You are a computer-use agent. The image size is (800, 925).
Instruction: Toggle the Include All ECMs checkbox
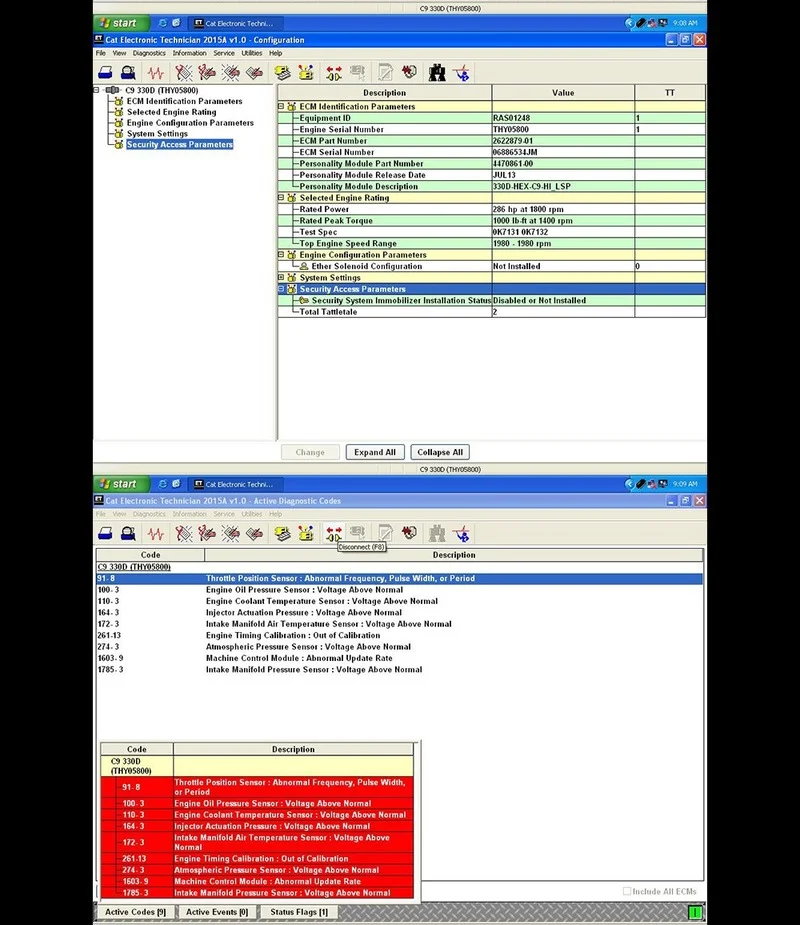pos(627,891)
